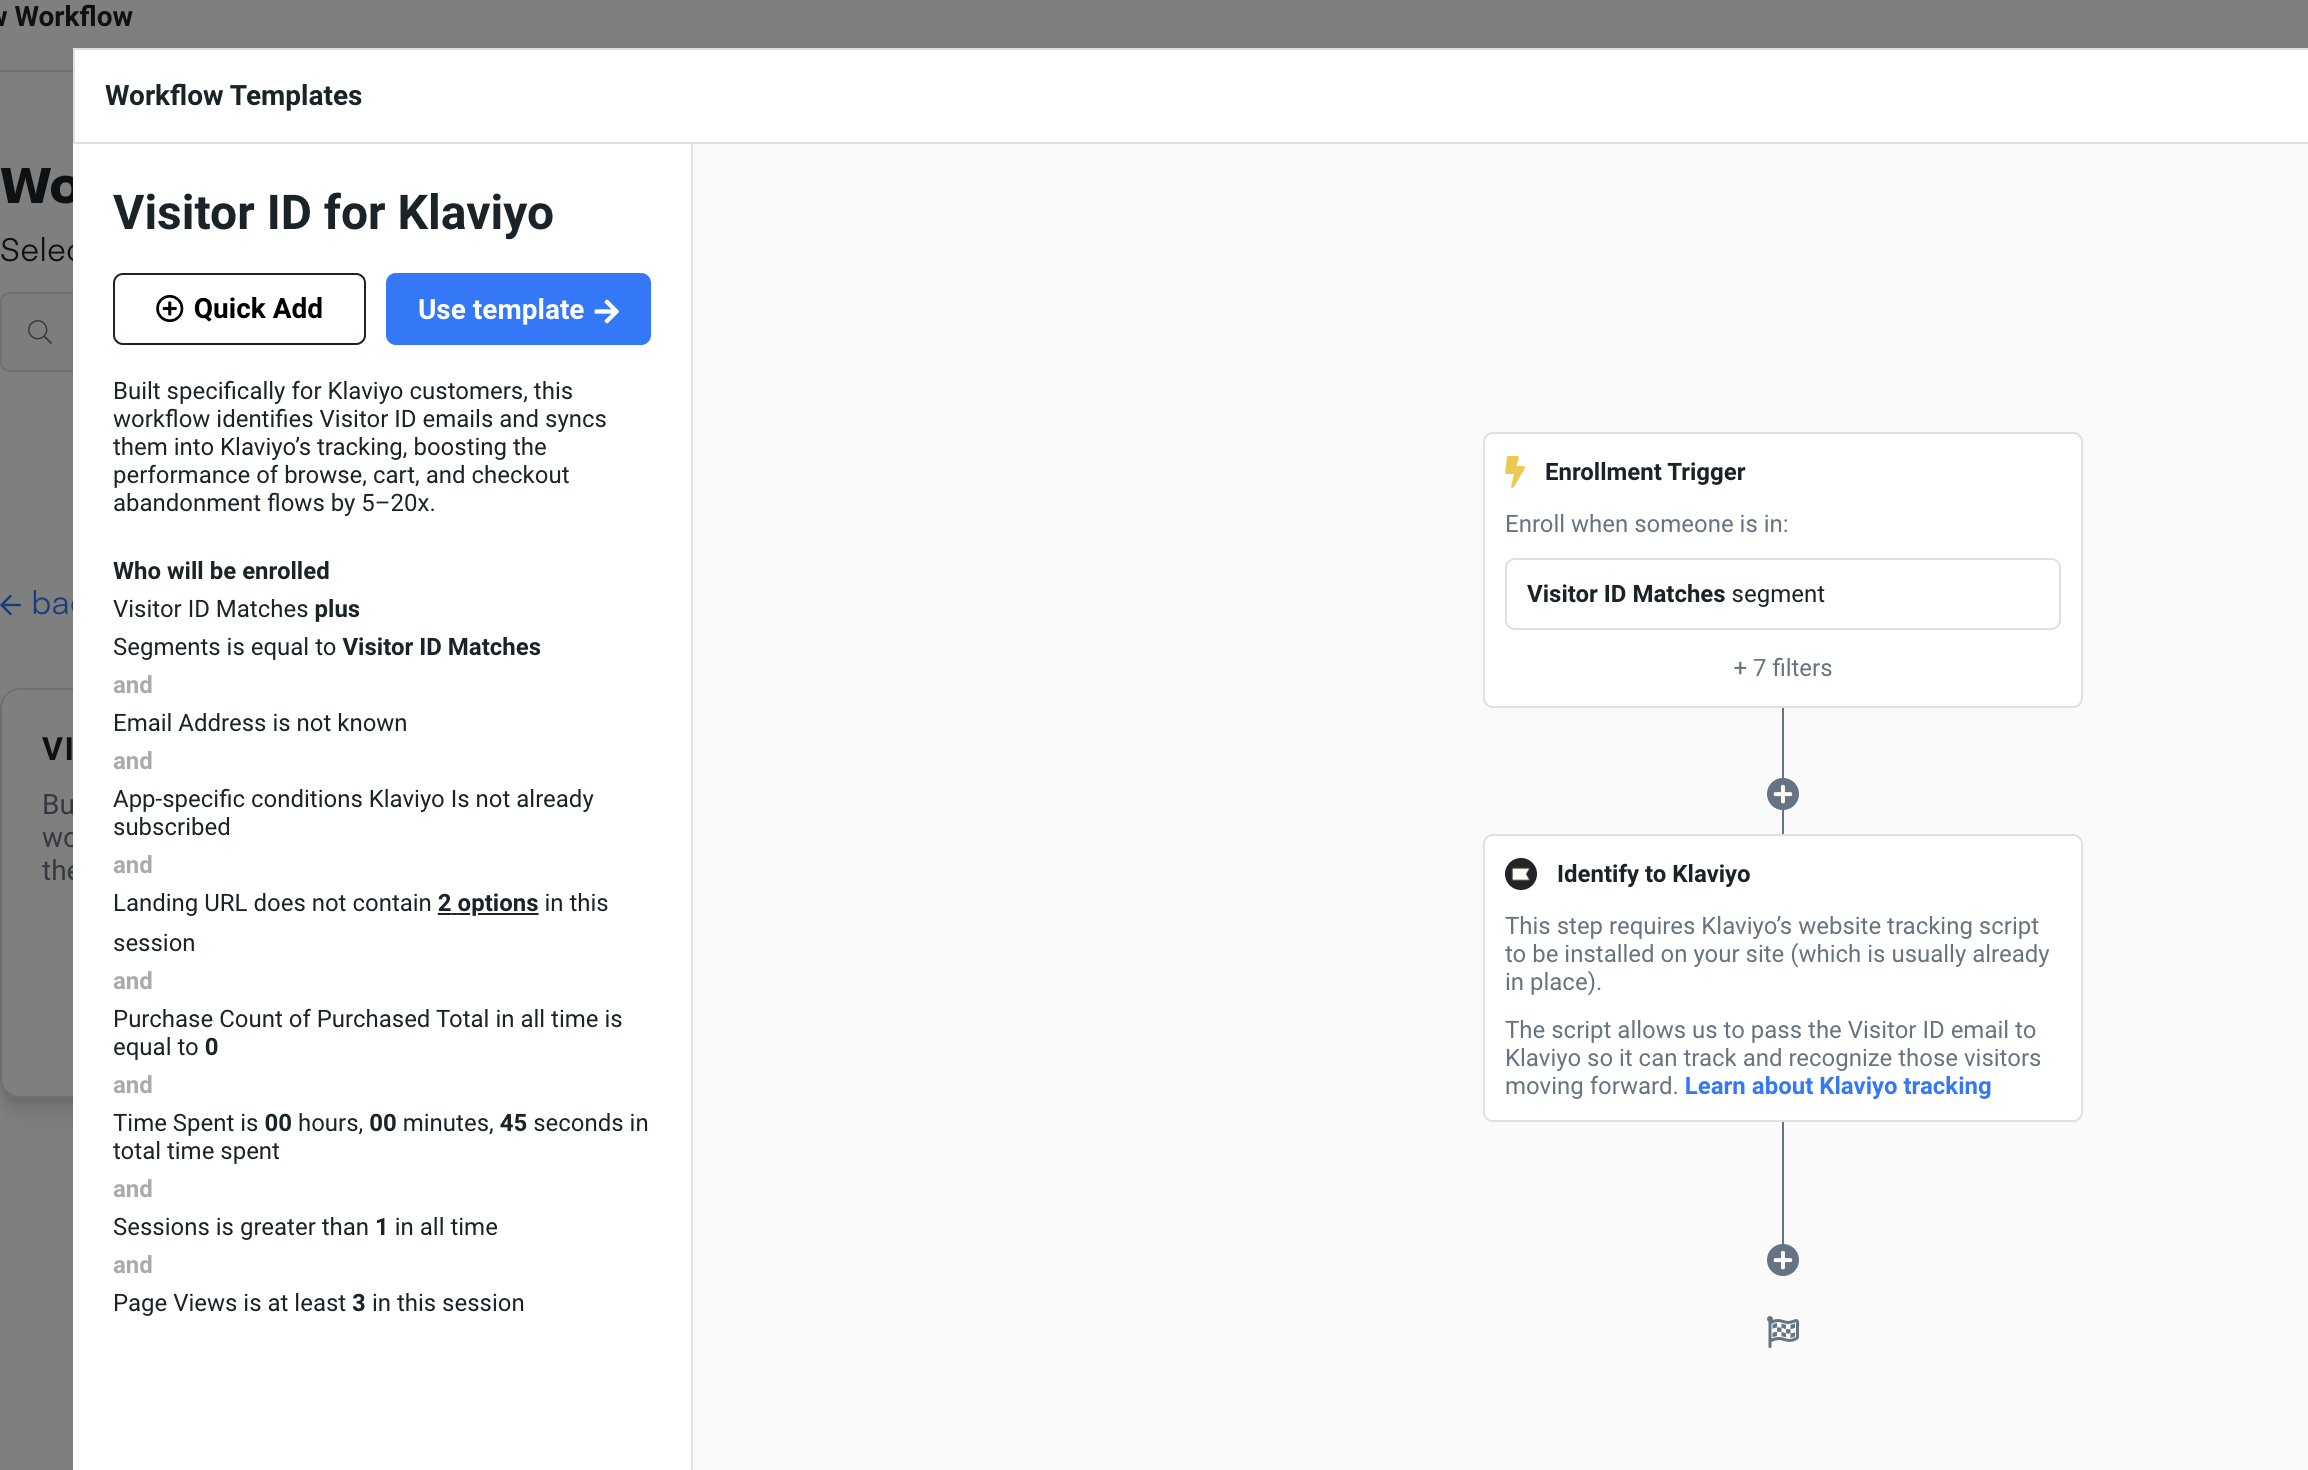Click the Who will be enrolled heading
The width and height of the screenshot is (2308, 1470).
coord(221,571)
